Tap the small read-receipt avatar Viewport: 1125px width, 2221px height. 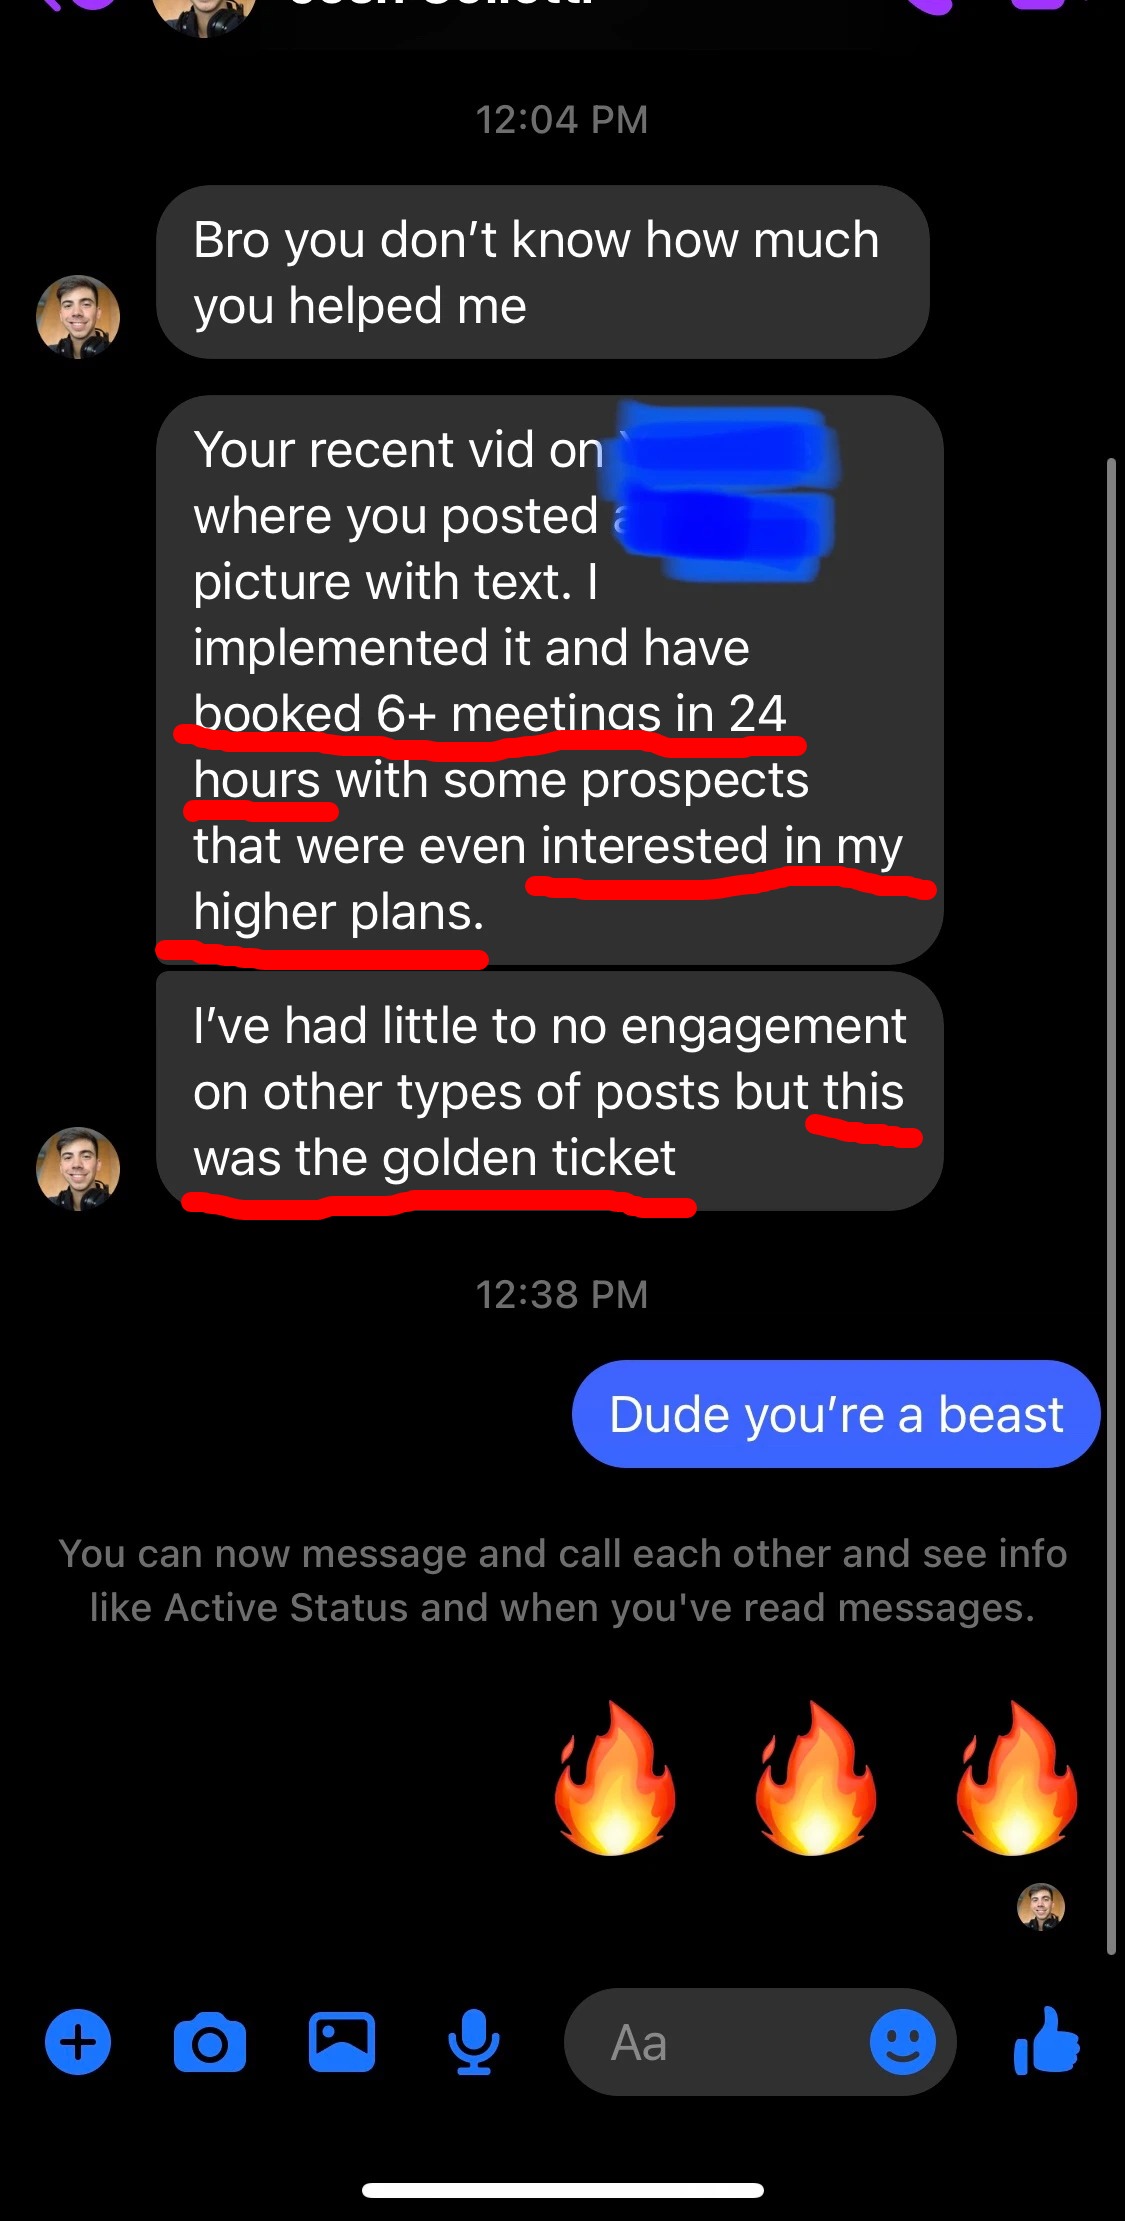point(1041,1907)
